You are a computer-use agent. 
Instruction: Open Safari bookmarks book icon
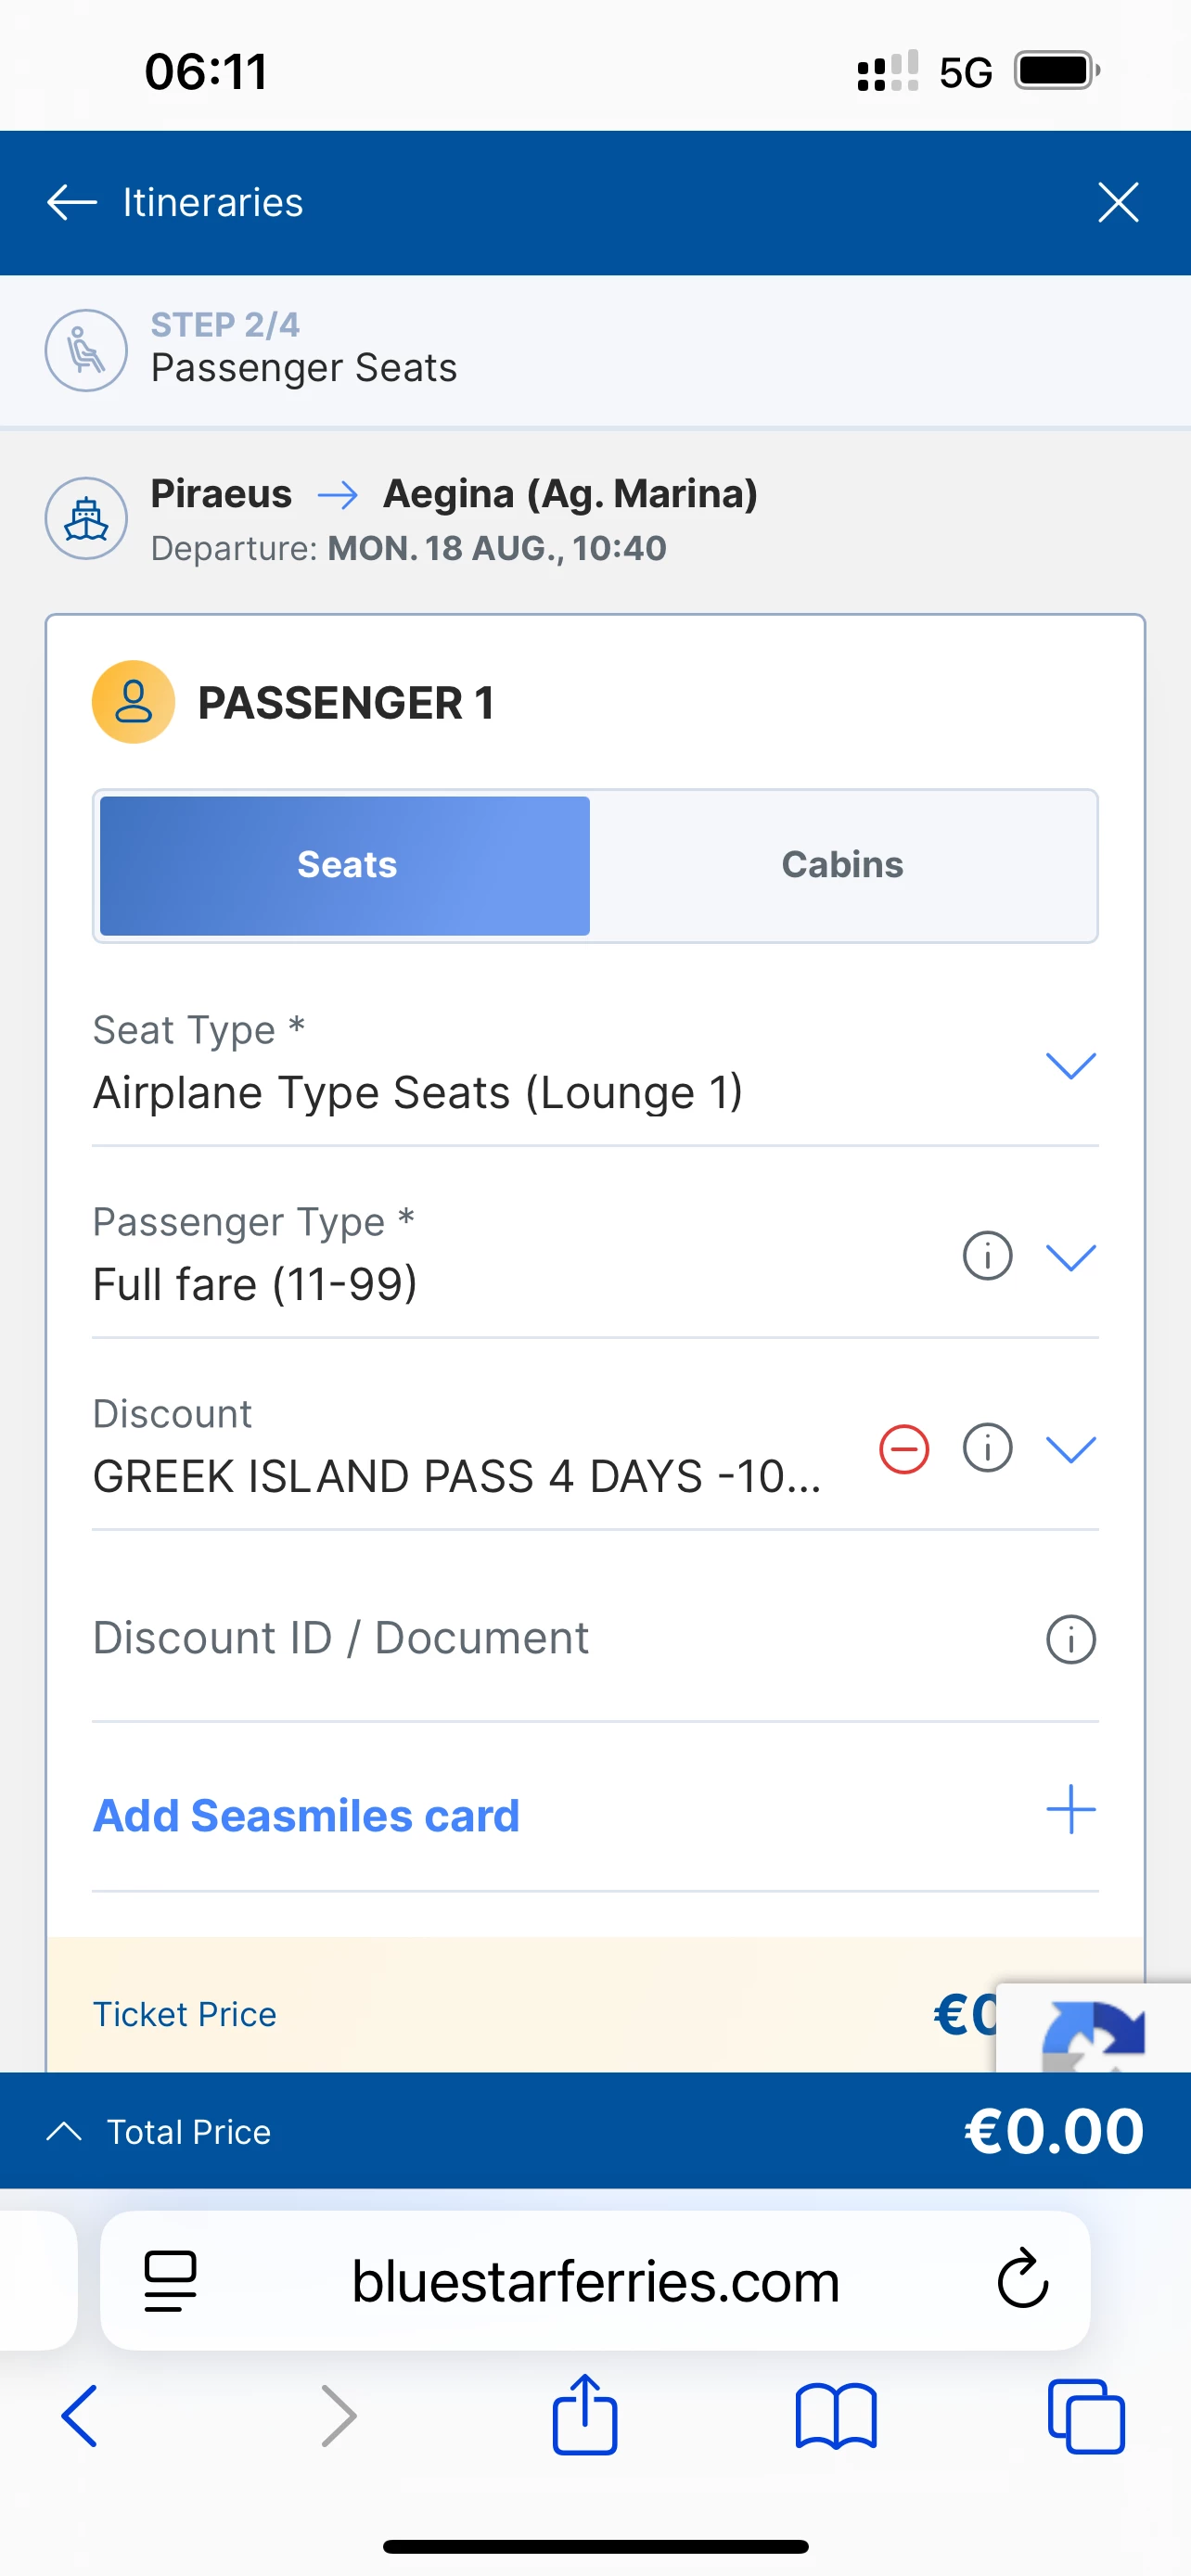[836, 2417]
